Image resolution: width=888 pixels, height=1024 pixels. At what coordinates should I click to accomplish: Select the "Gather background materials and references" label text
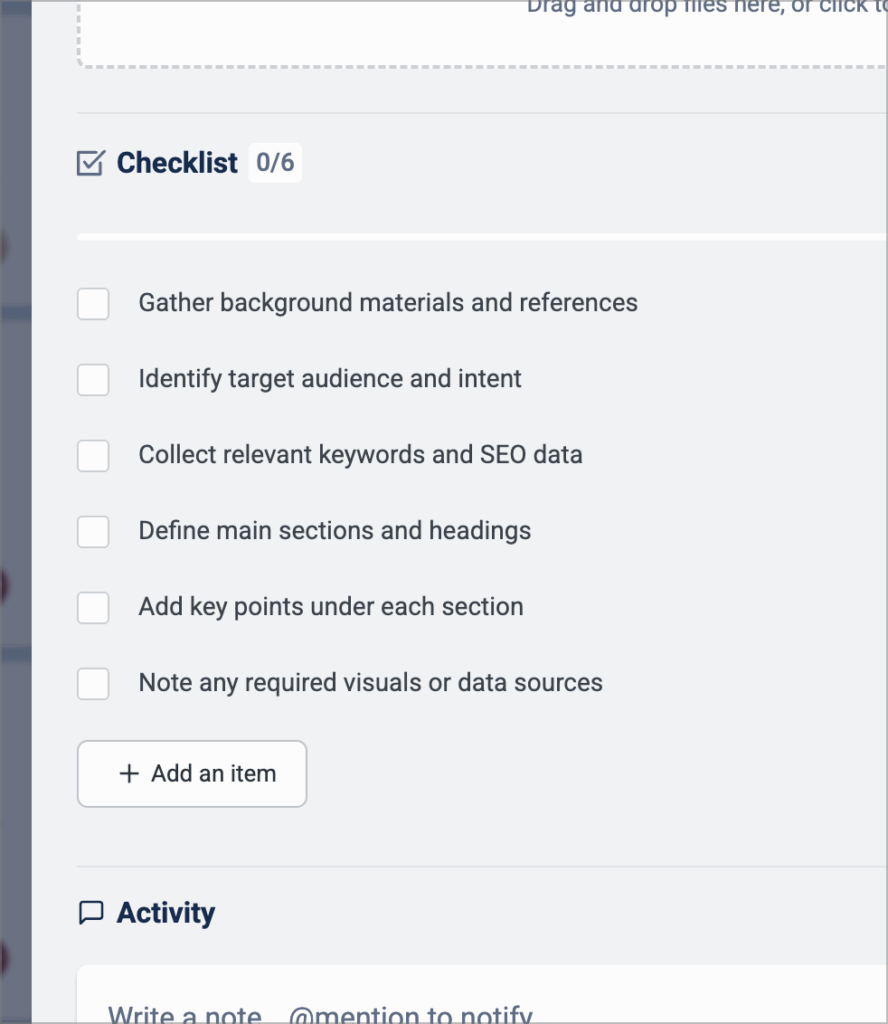tap(388, 303)
